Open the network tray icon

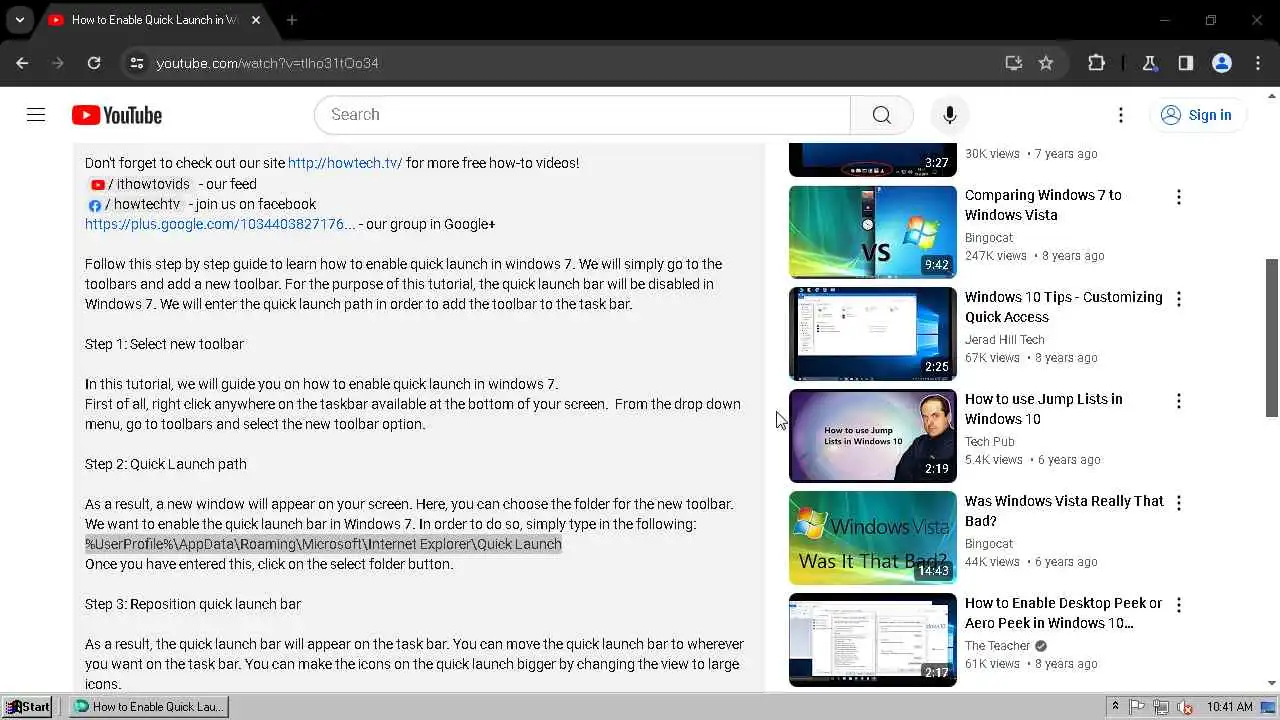pyautogui.click(x=1161, y=707)
